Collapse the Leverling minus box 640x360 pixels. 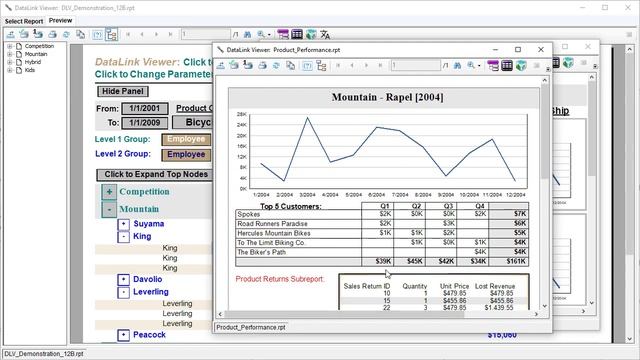[124, 292]
